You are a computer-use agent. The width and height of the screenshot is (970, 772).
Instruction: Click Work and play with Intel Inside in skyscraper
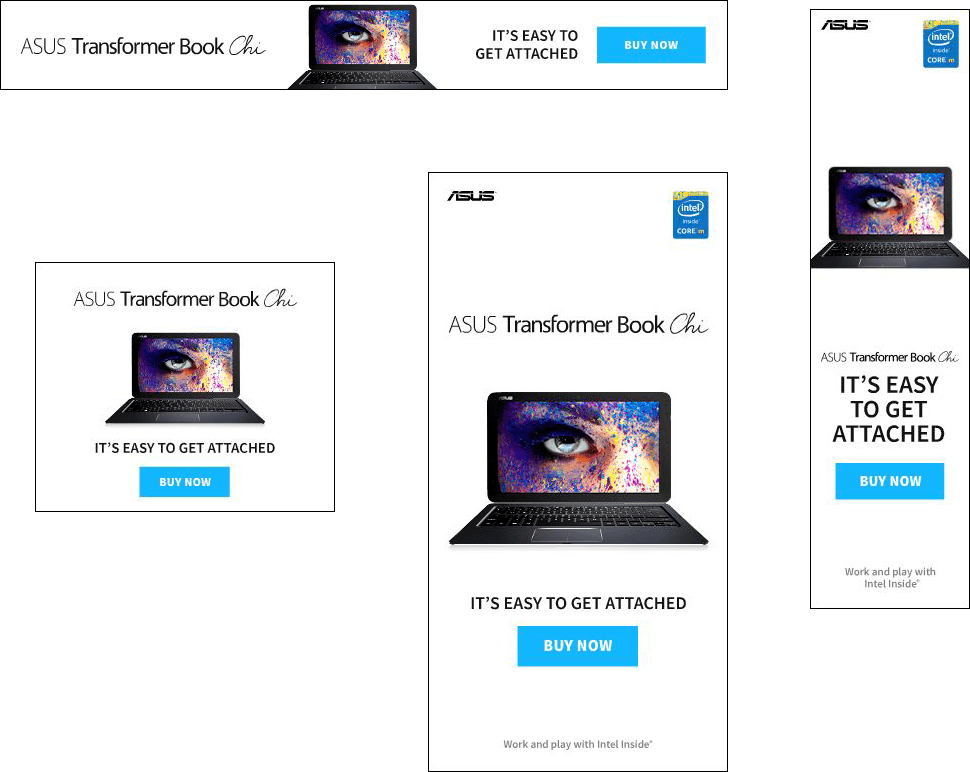tap(890, 578)
